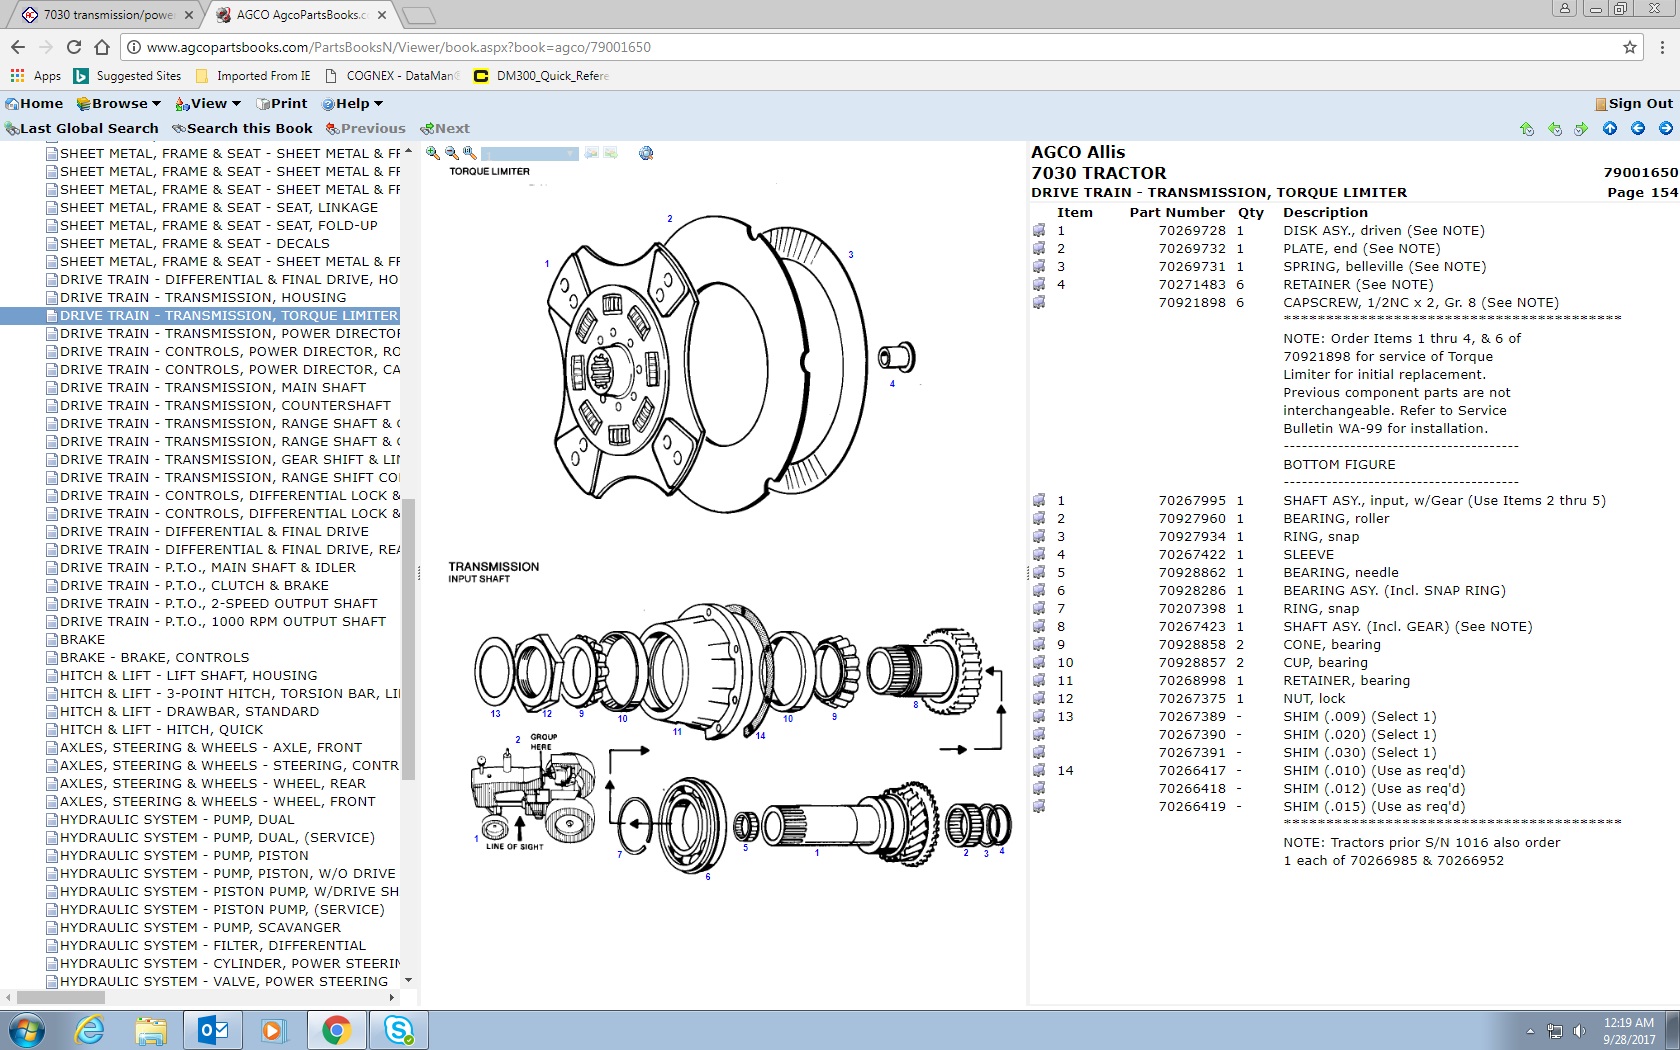Add BEARING, needle 70928862 cart icon
This screenshot has width=1680, height=1050.
pos(1039,572)
